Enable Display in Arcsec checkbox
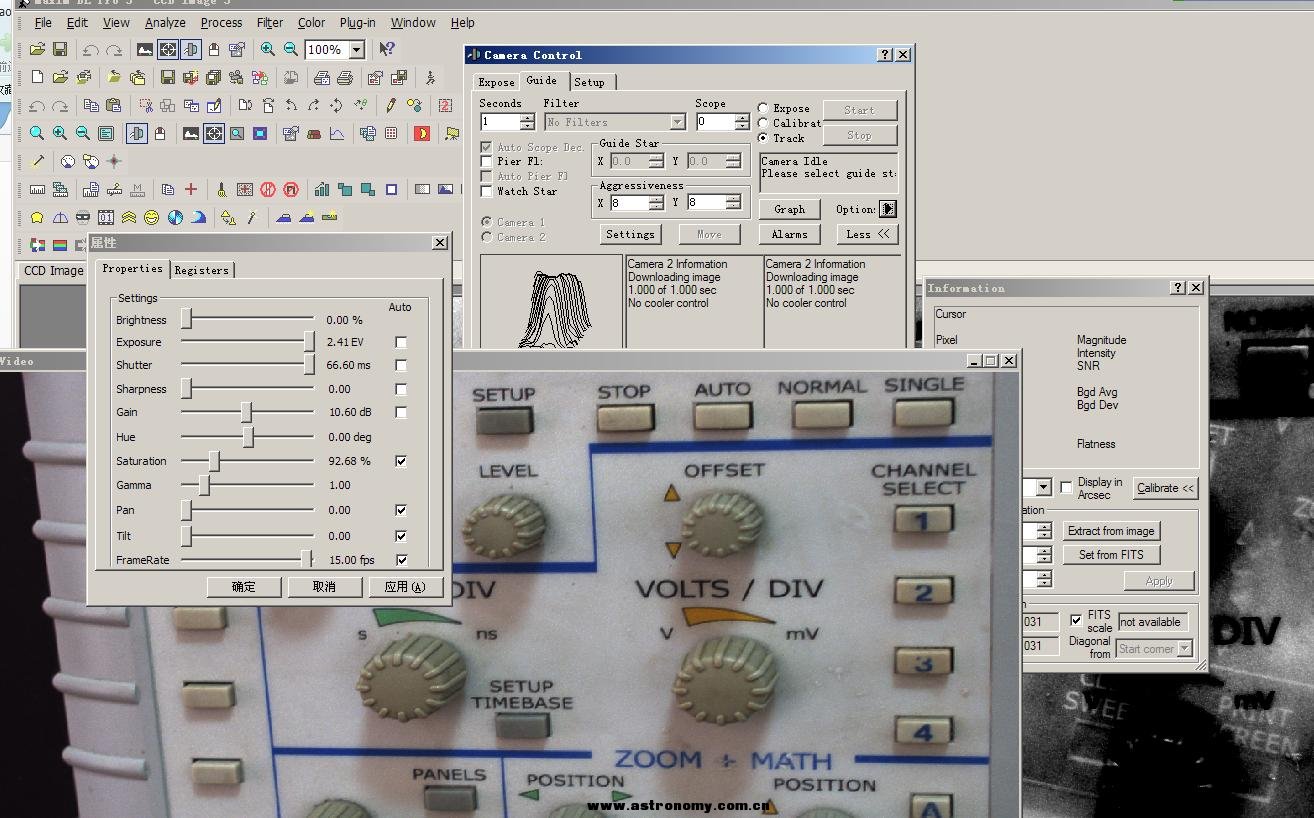The height and width of the screenshot is (818, 1314). pyautogui.click(x=1066, y=488)
